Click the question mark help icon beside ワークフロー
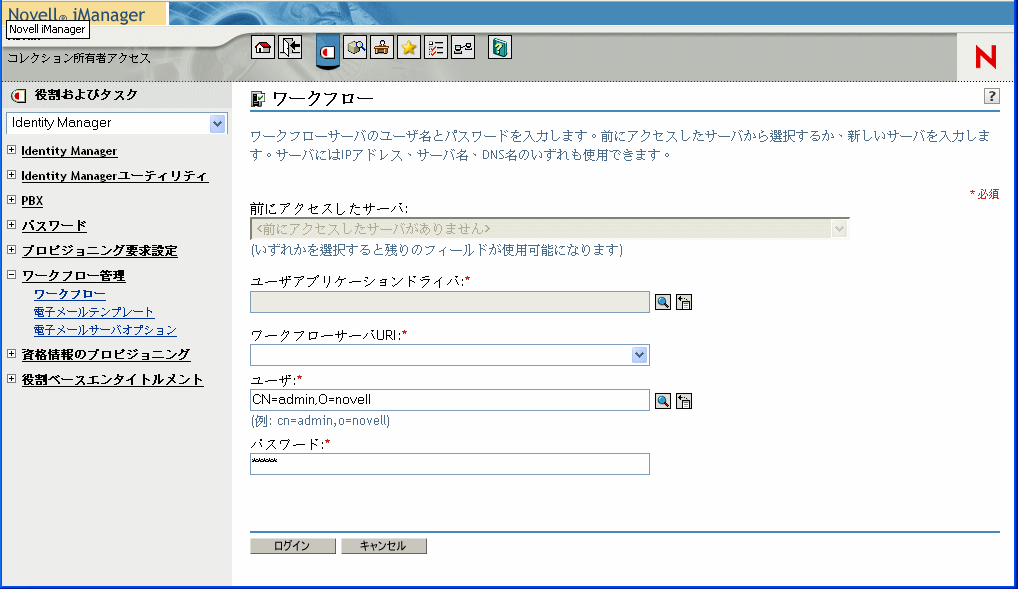This screenshot has height=589, width=1018. tap(991, 96)
